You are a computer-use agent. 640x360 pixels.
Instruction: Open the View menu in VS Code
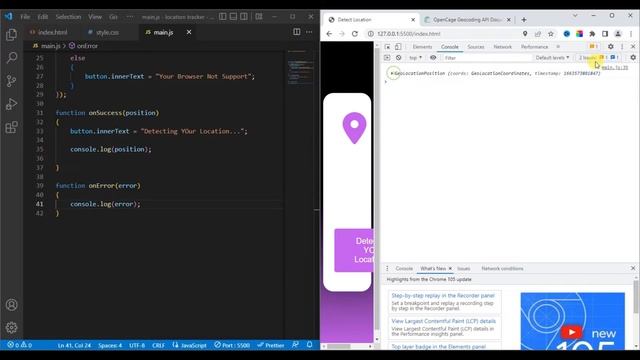(x=95, y=17)
